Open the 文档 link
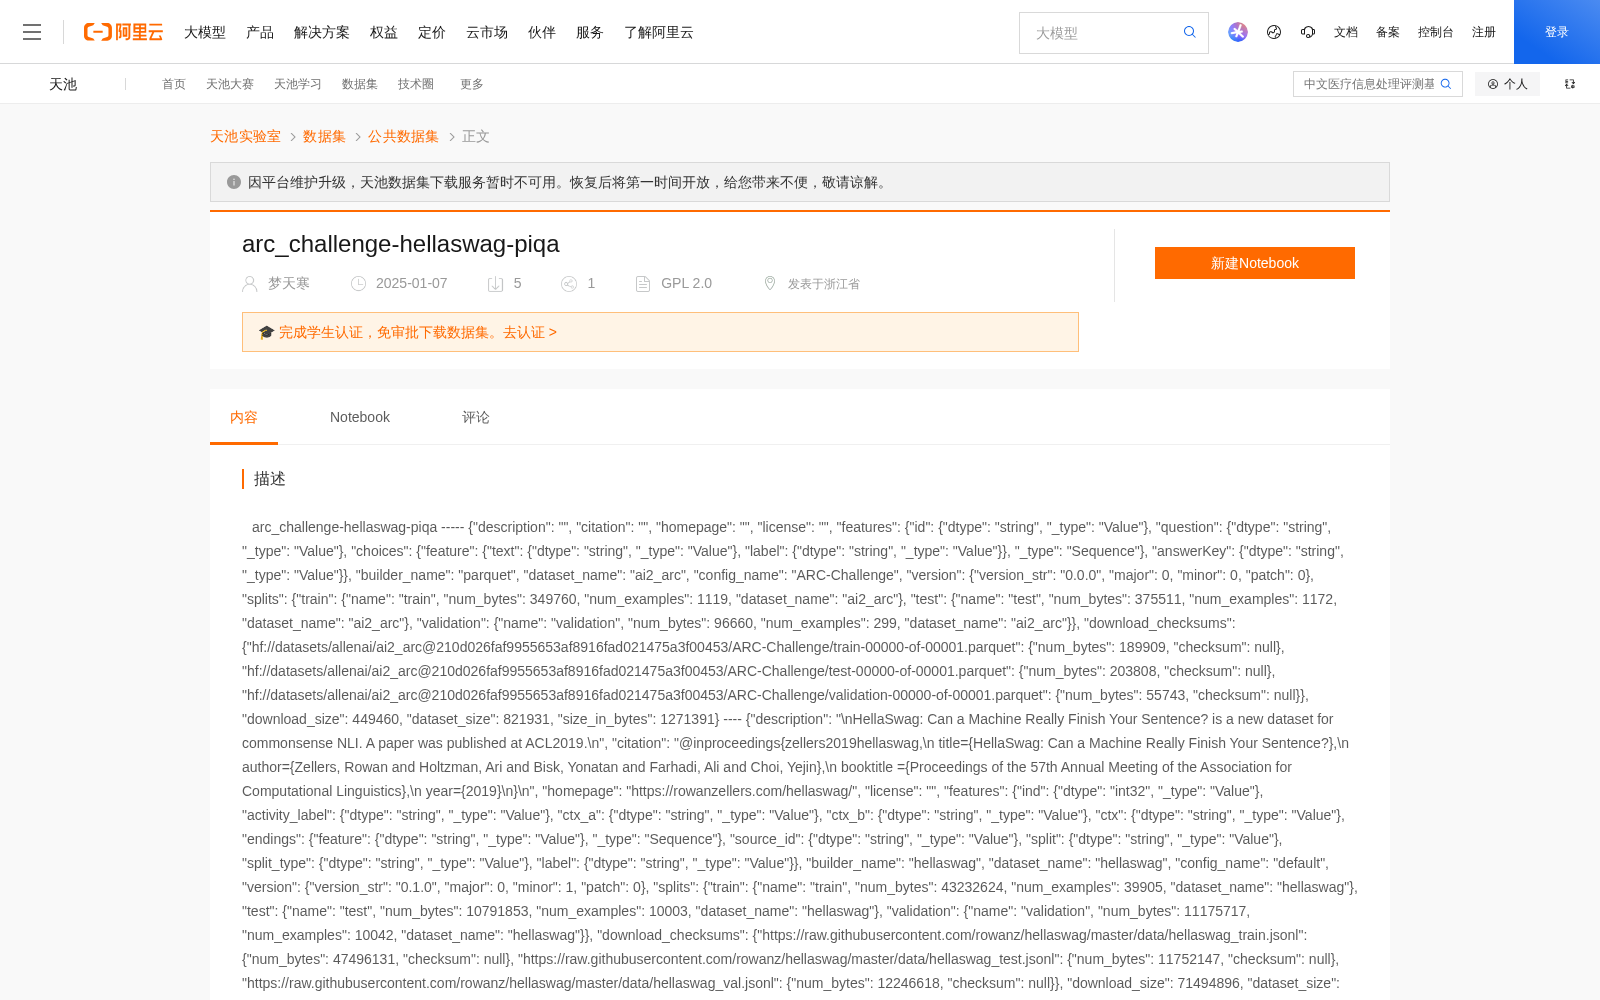Image resolution: width=1600 pixels, height=1000 pixels. click(x=1346, y=32)
